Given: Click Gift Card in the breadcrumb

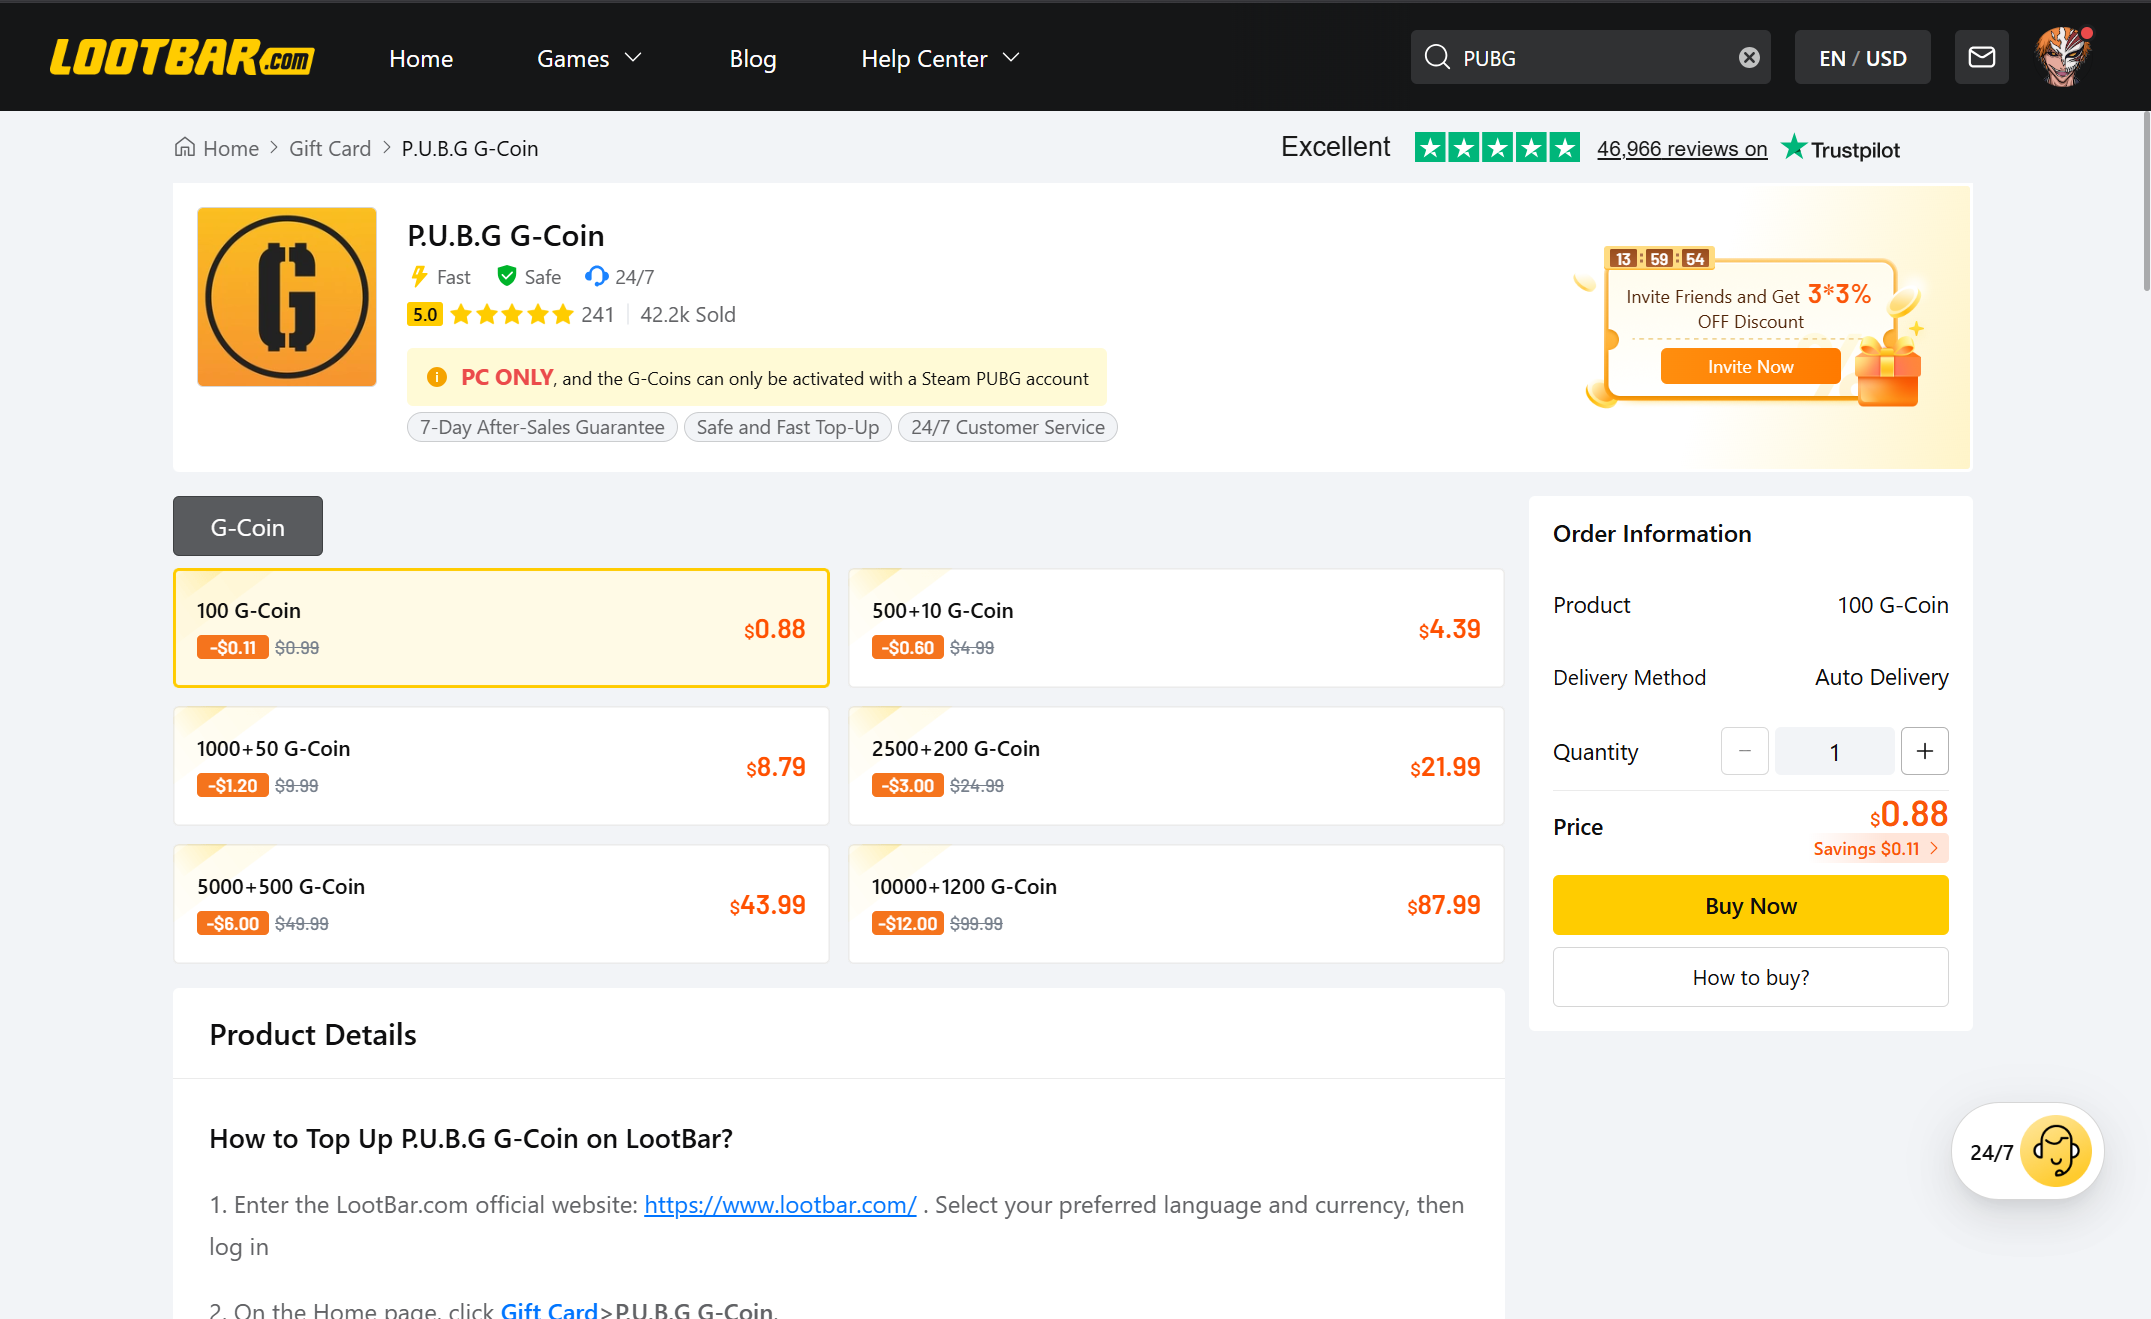Looking at the screenshot, I should click(x=330, y=148).
